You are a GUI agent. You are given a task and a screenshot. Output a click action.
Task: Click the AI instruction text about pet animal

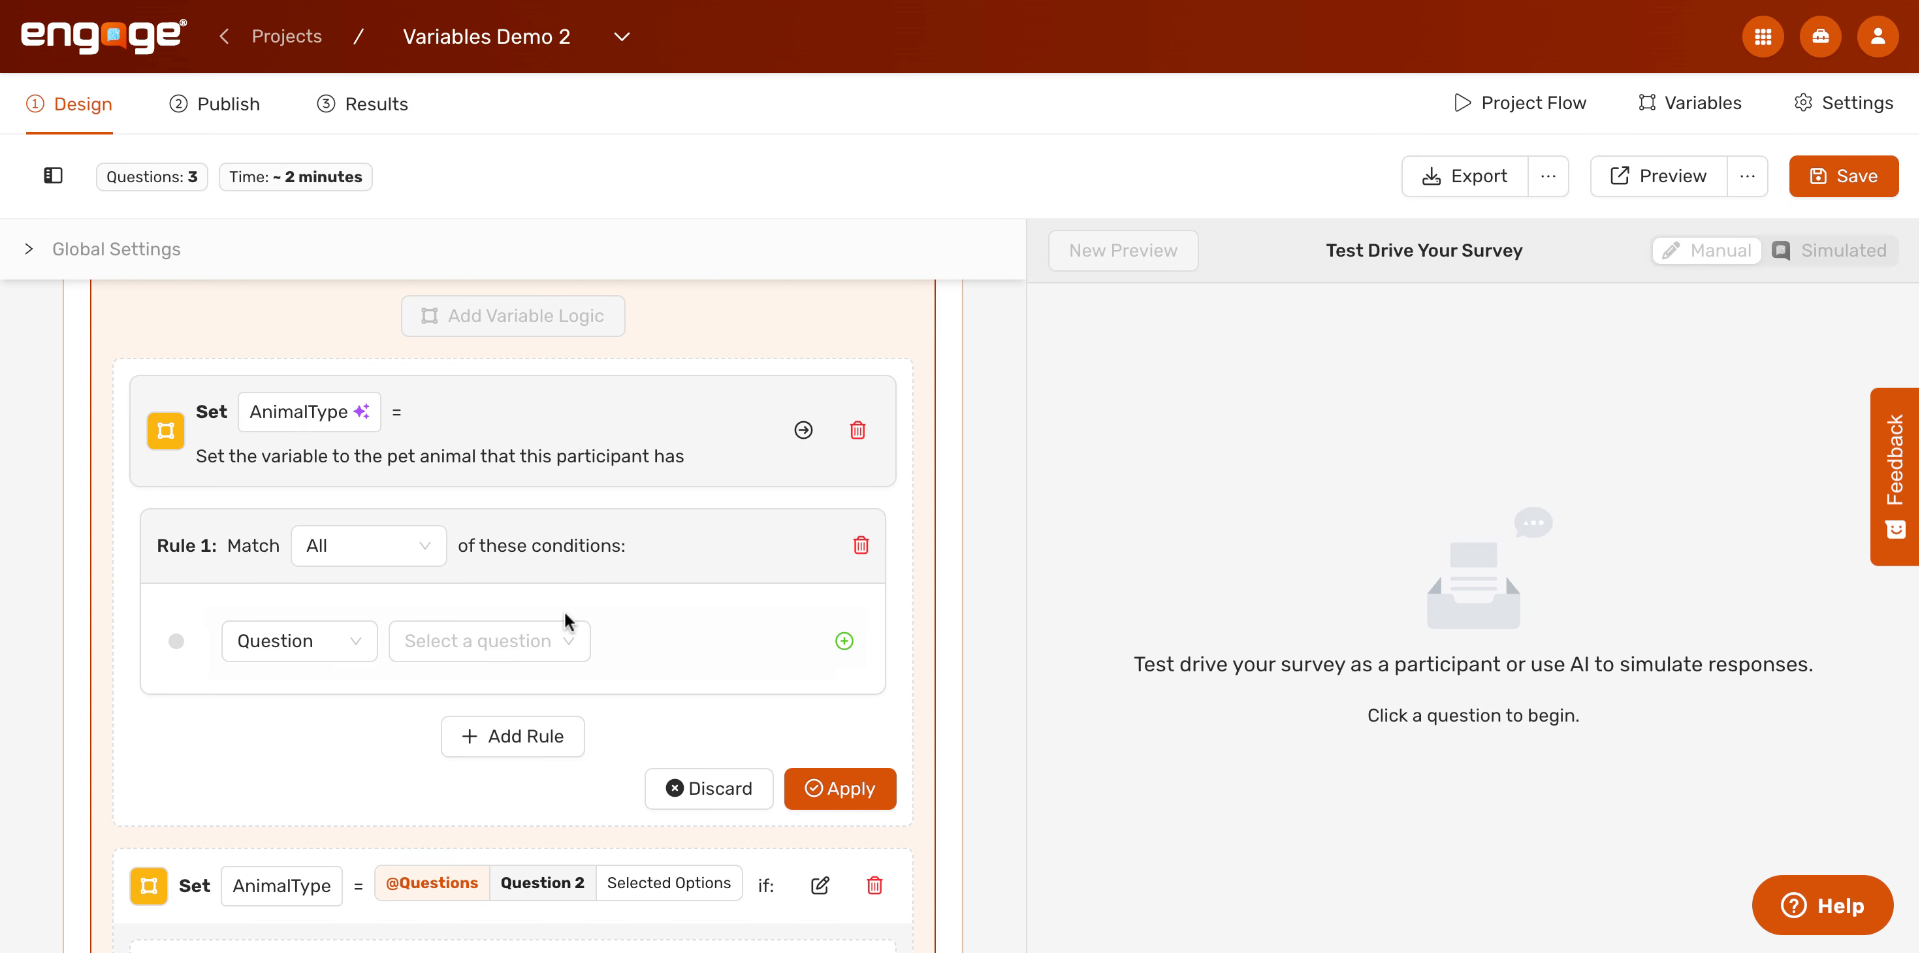click(x=440, y=456)
